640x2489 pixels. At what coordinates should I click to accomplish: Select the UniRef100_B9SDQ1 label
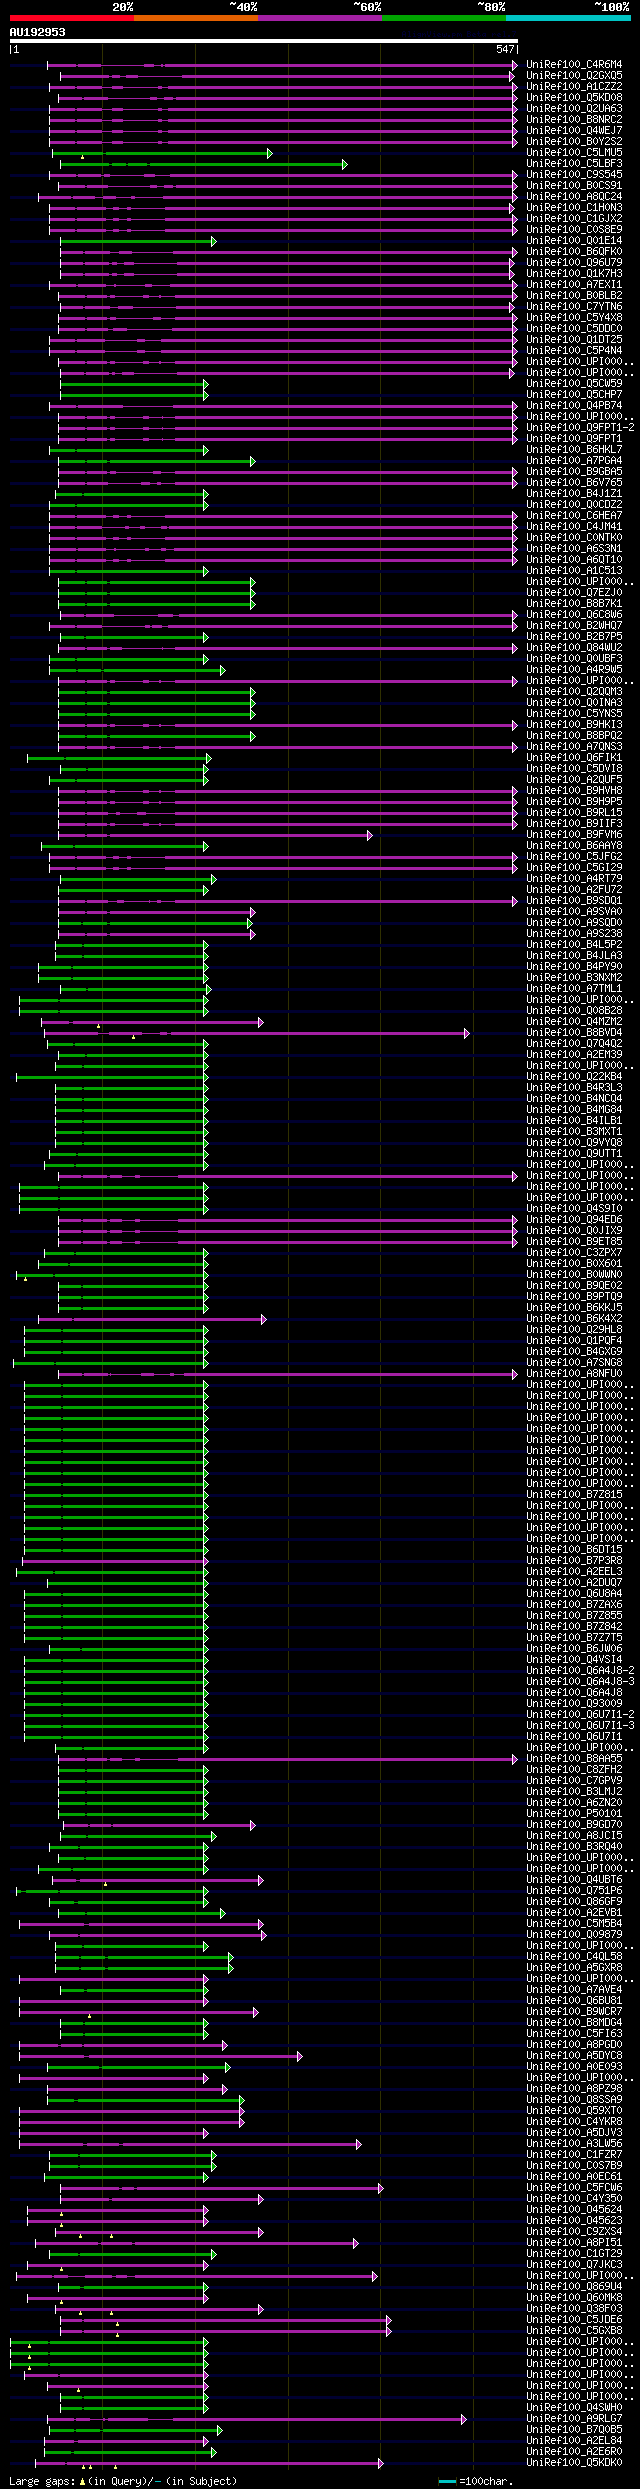(x=574, y=901)
